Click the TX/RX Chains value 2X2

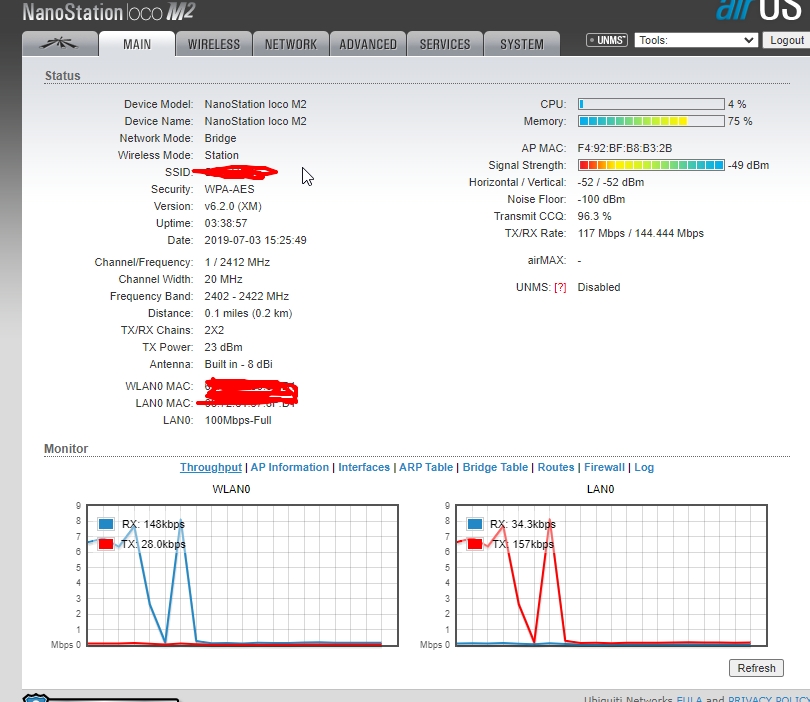[x=214, y=330]
